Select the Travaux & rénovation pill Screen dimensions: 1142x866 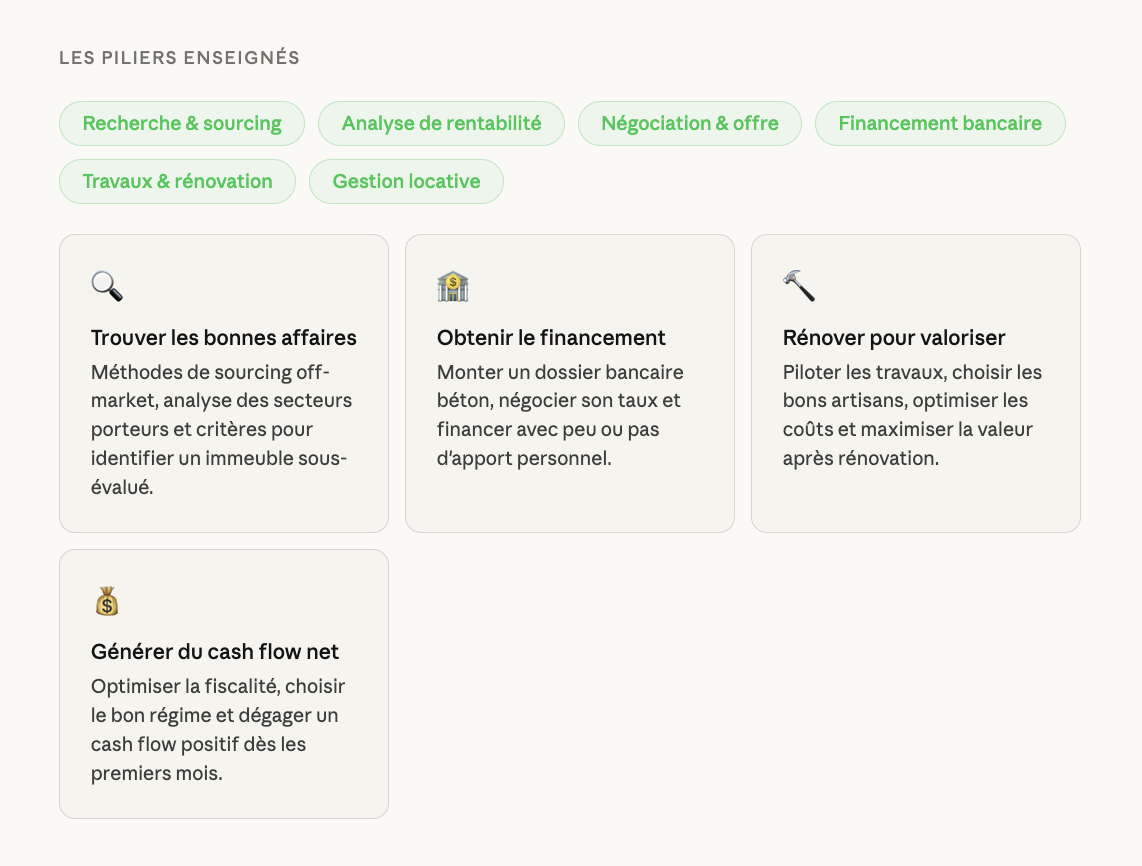click(x=178, y=182)
